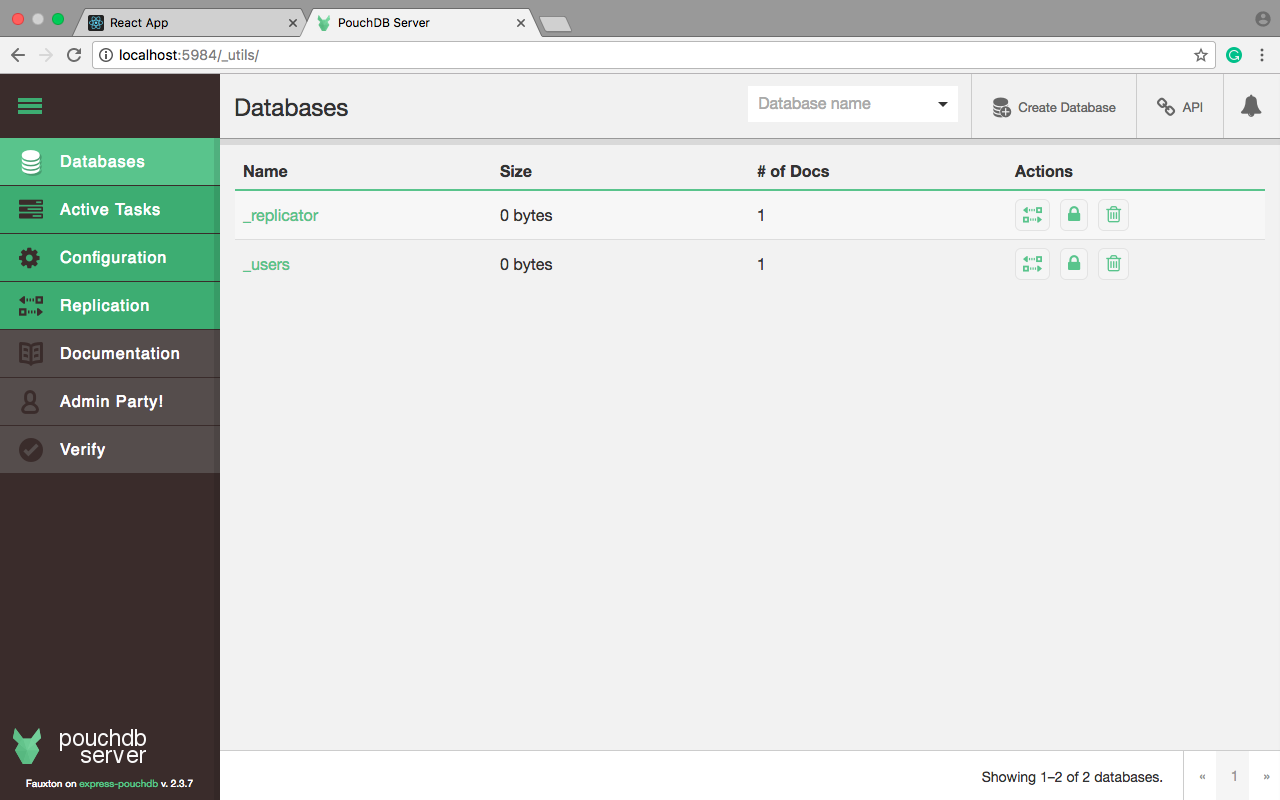The height and width of the screenshot is (800, 1280).
Task: Reload the page
Action: (x=74, y=55)
